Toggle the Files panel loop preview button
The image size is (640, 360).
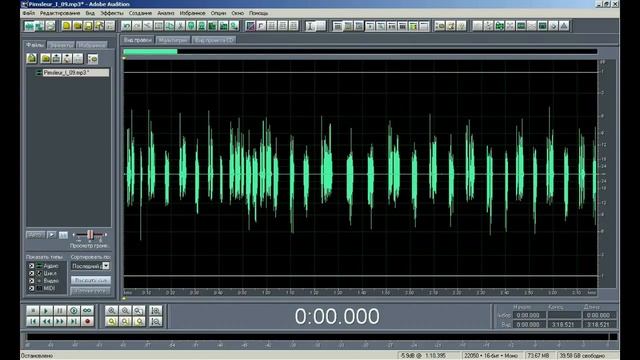tap(63, 235)
